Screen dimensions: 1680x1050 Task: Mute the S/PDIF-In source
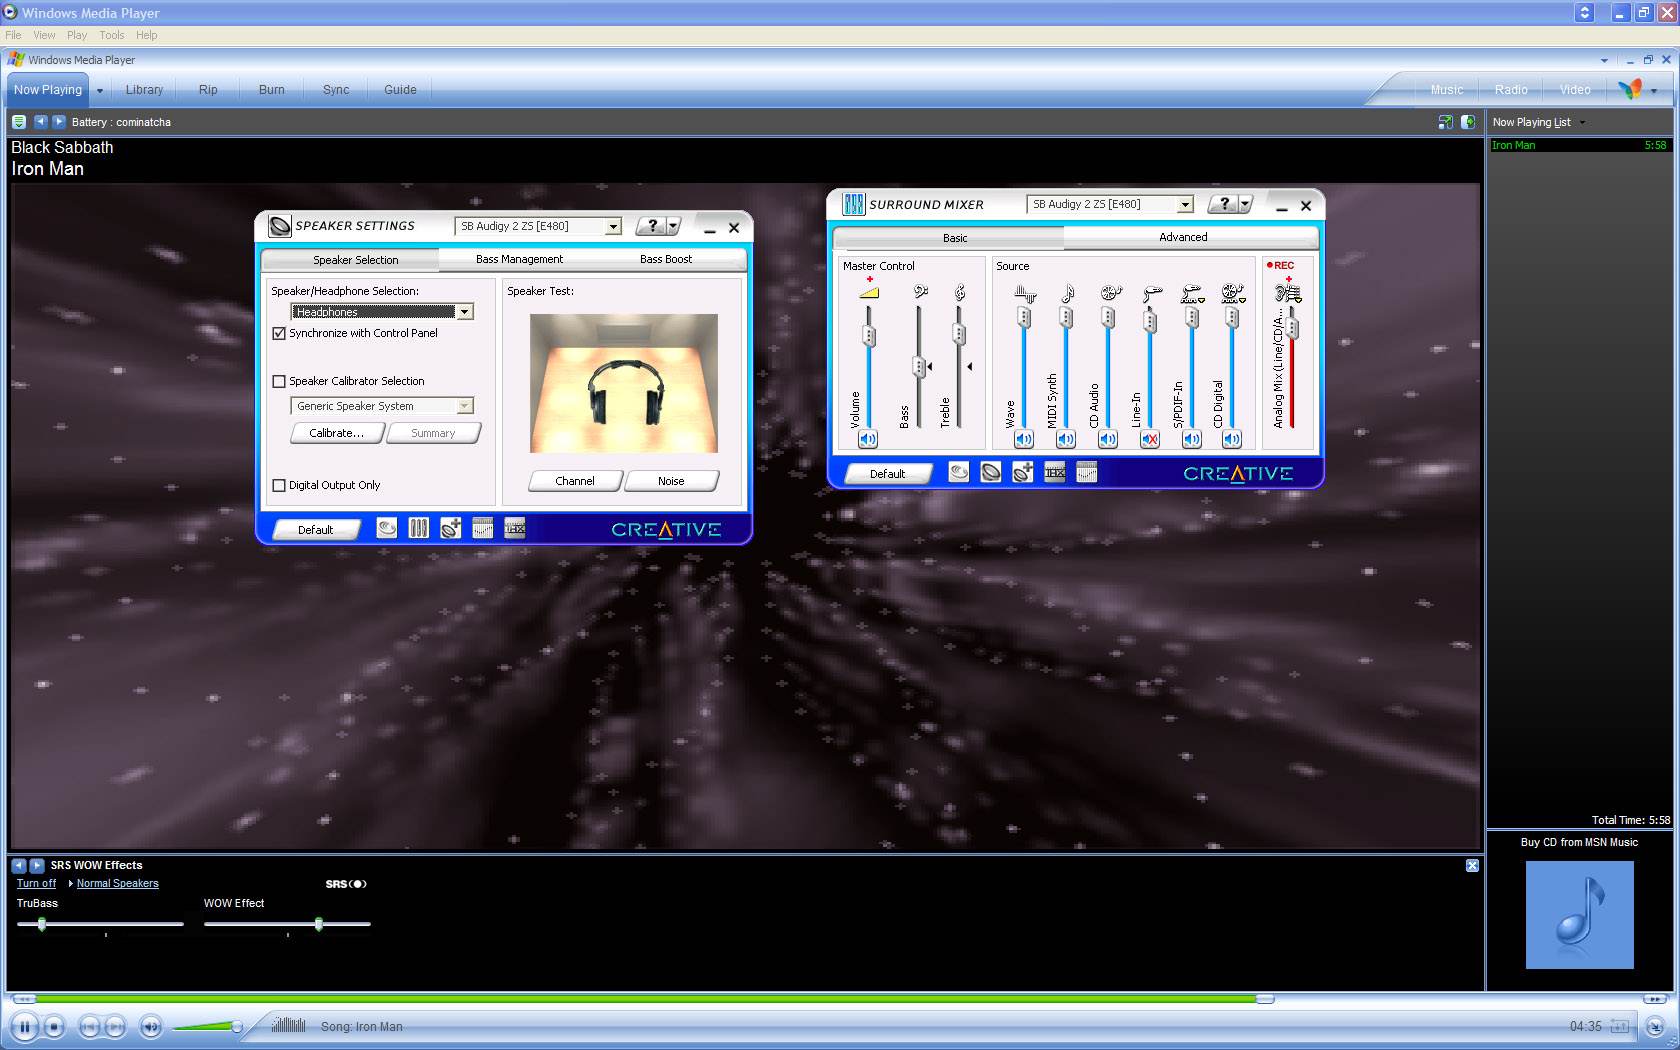pyautogui.click(x=1192, y=439)
